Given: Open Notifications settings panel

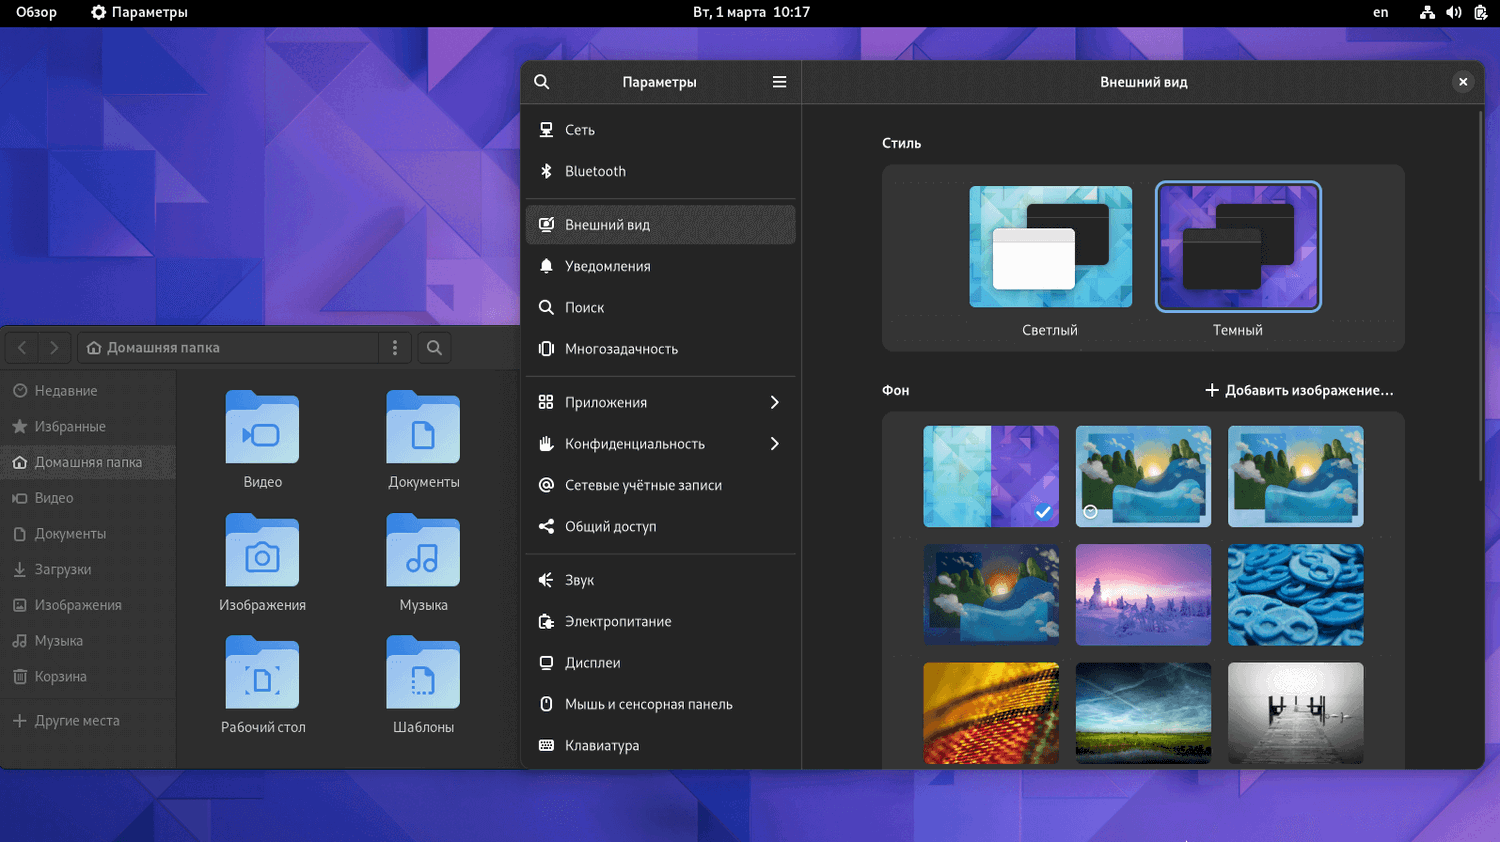Looking at the screenshot, I should (x=607, y=266).
